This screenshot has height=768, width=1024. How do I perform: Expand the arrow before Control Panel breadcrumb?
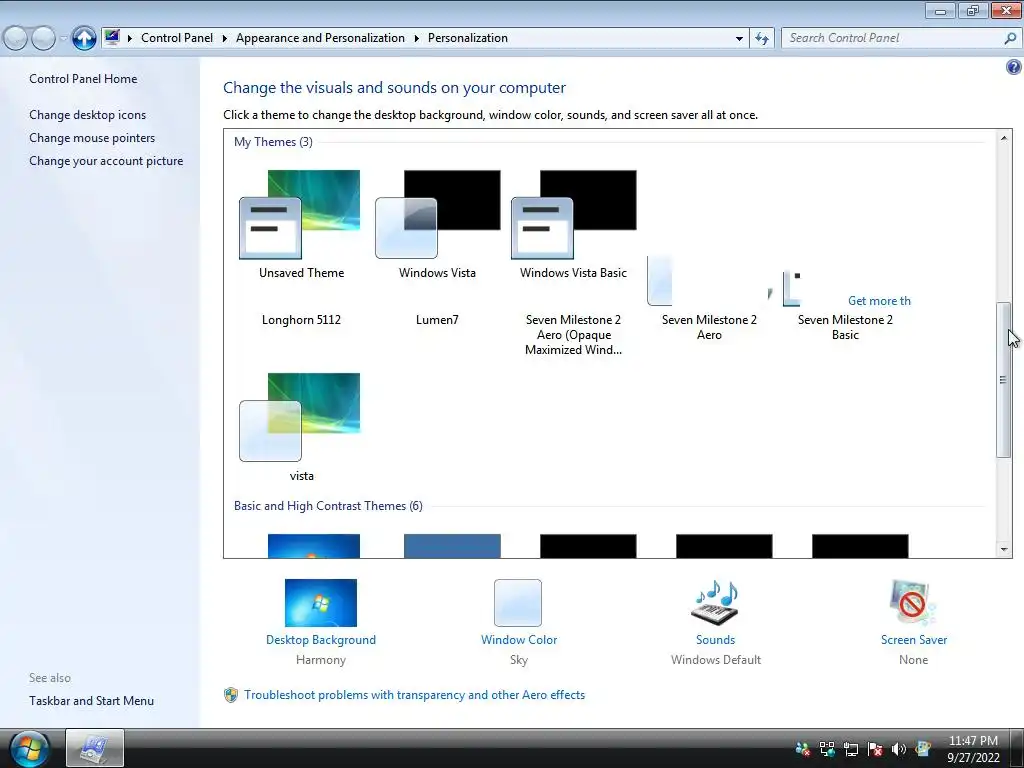129,39
